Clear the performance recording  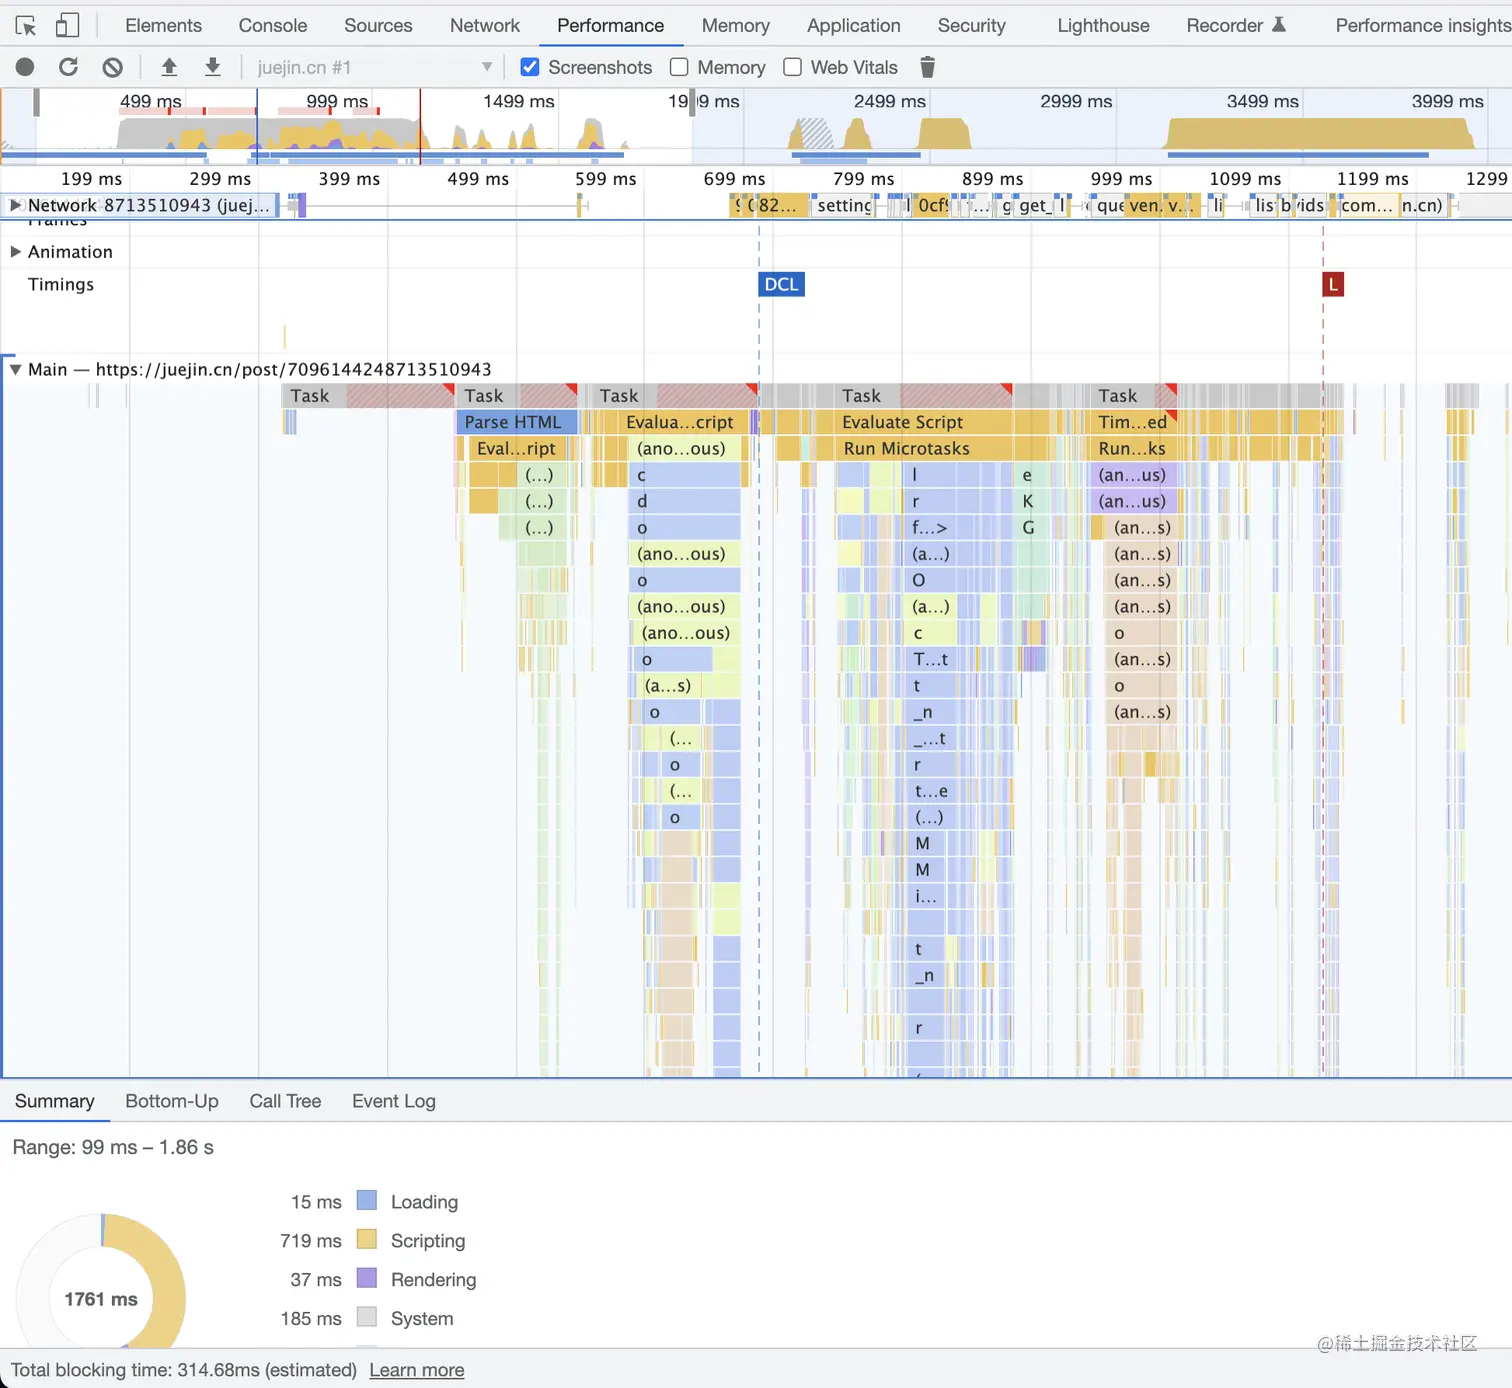tap(113, 67)
